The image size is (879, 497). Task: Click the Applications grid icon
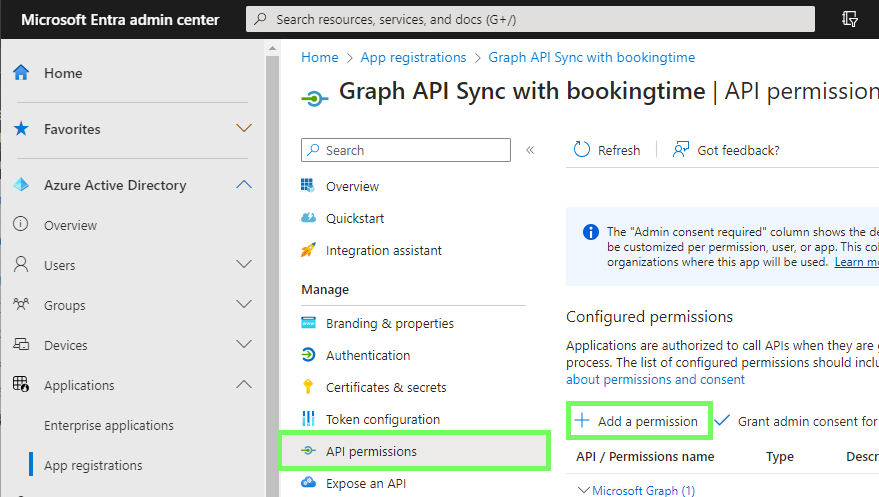point(21,384)
